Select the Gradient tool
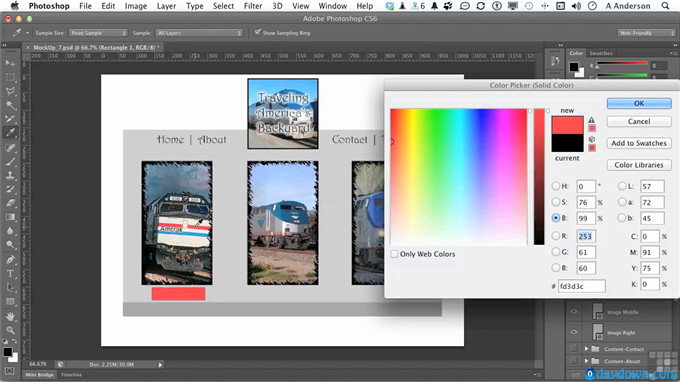Image resolution: width=680 pixels, height=382 pixels. 10,217
